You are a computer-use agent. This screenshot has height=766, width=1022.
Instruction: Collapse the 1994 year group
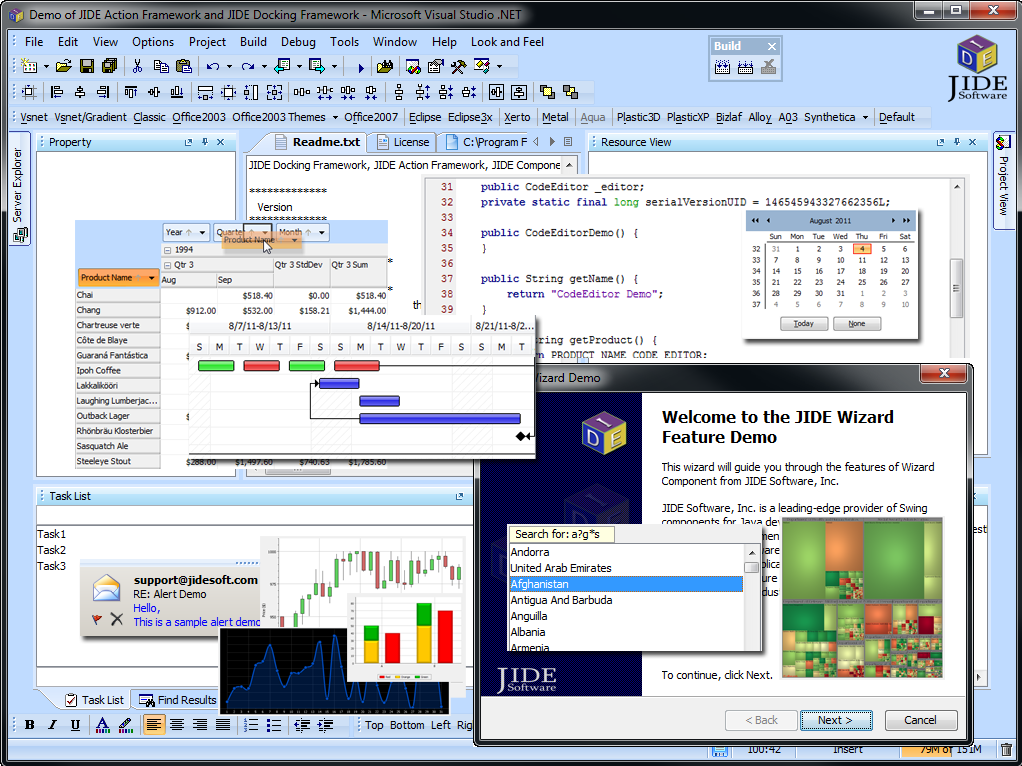point(167,250)
